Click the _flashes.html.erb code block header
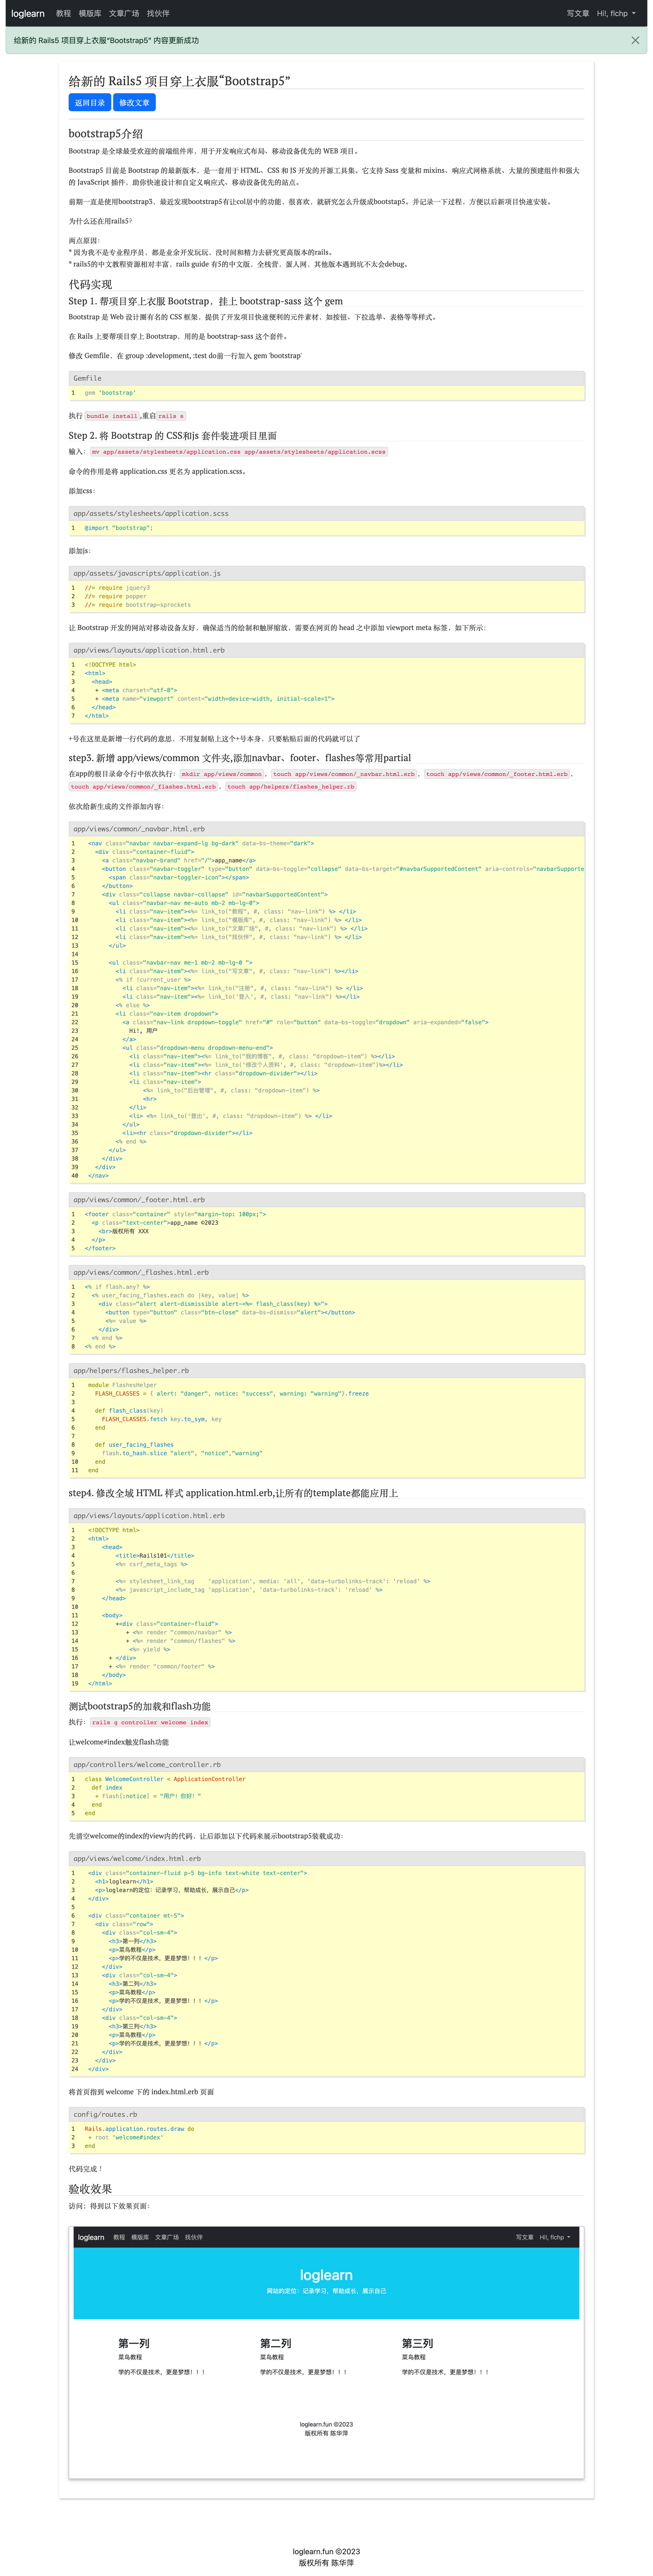The image size is (653, 2576). coord(326,1272)
